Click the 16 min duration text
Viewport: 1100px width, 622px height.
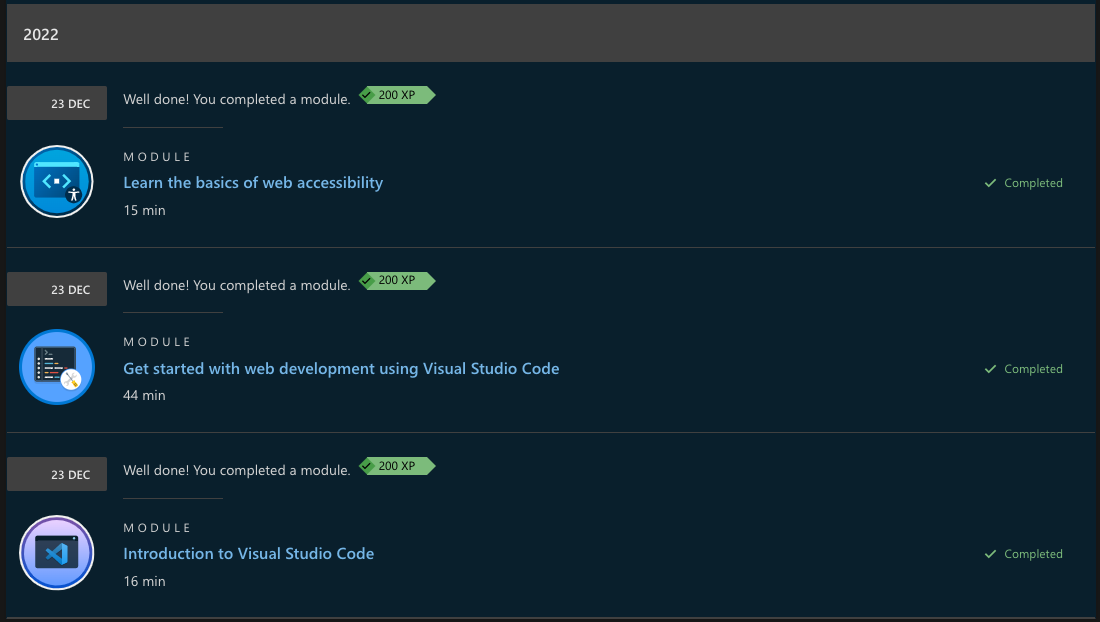click(x=144, y=581)
